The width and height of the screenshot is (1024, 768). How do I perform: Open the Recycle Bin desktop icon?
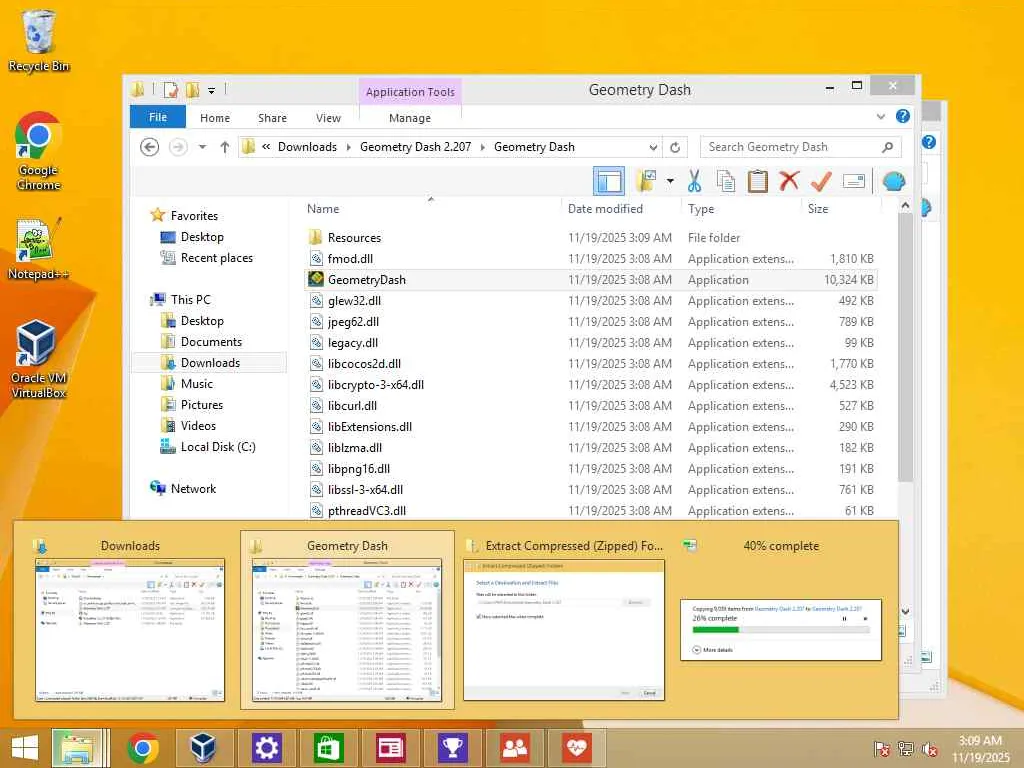[39, 40]
